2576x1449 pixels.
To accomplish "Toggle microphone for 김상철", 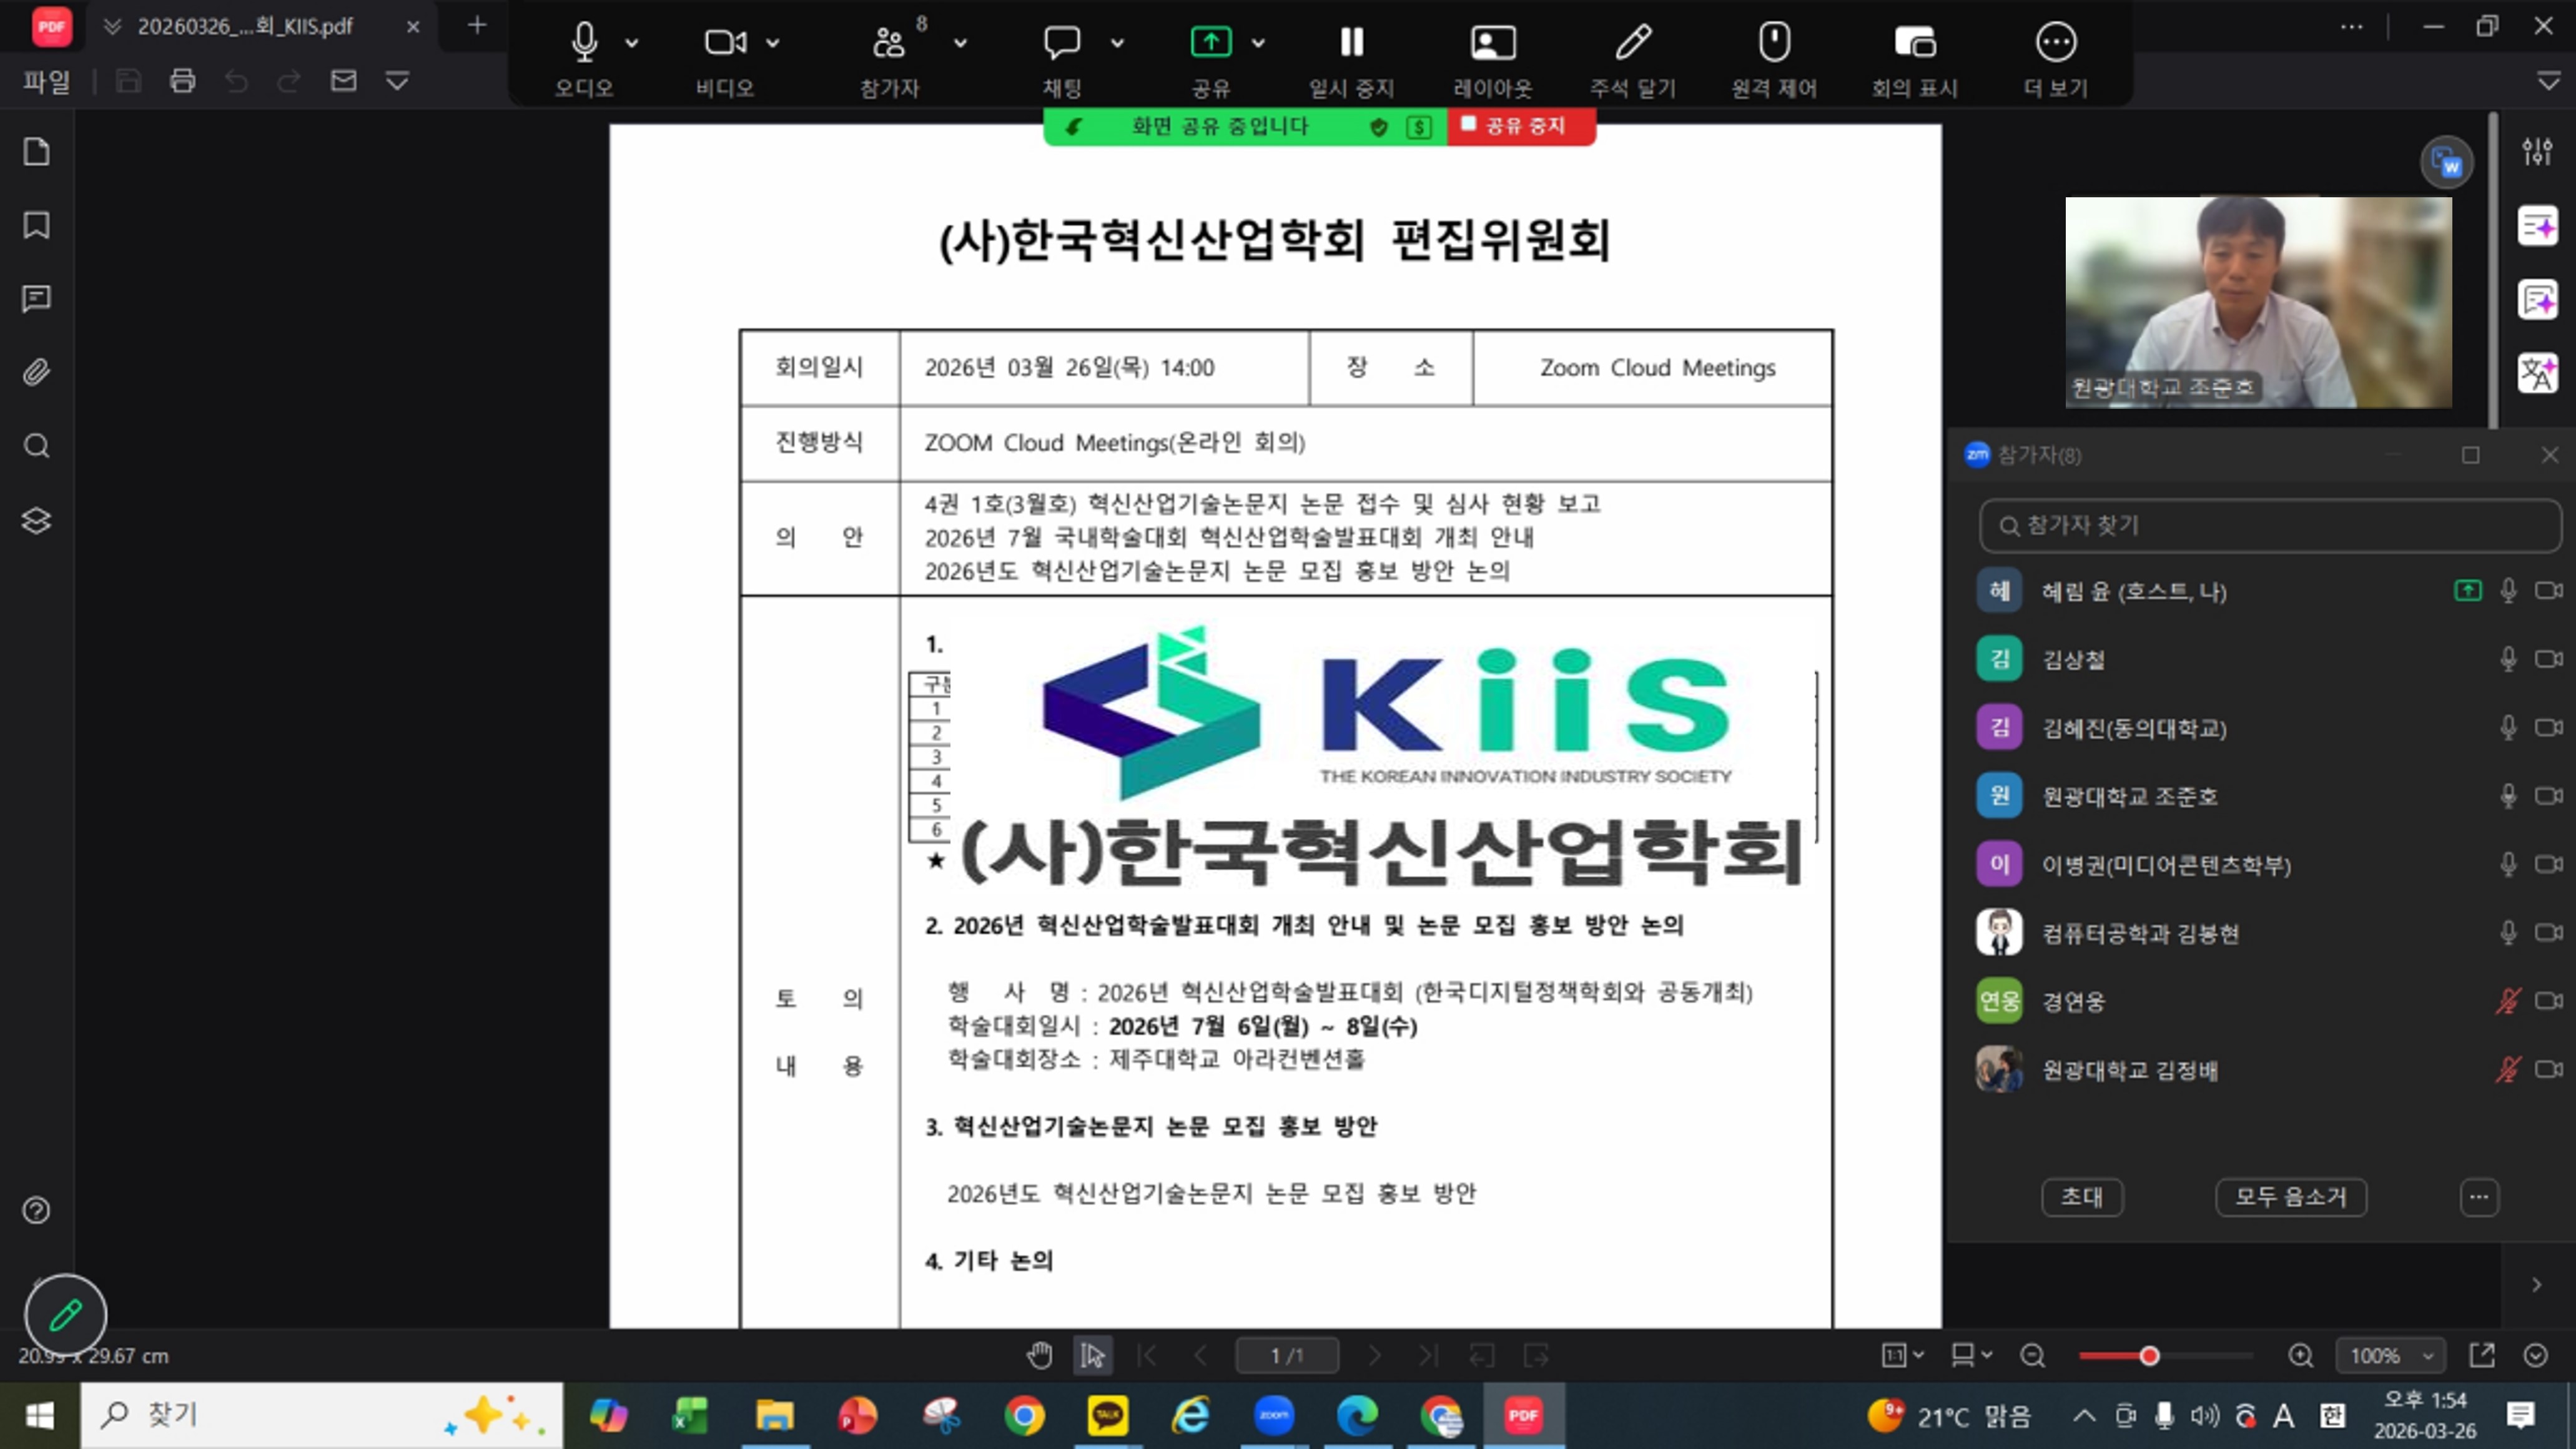I will point(2508,659).
